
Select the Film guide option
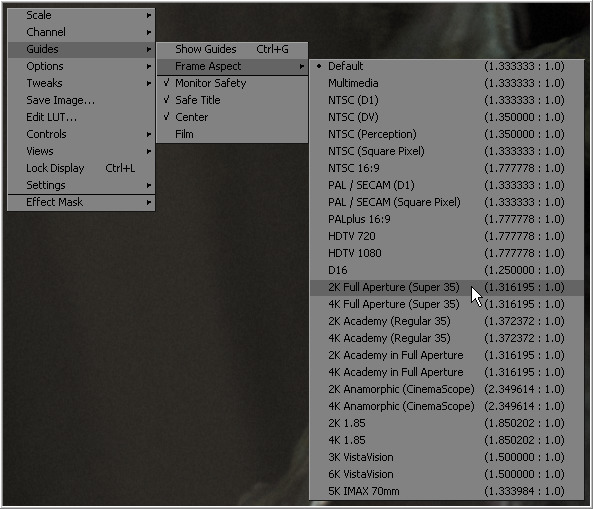click(232, 134)
